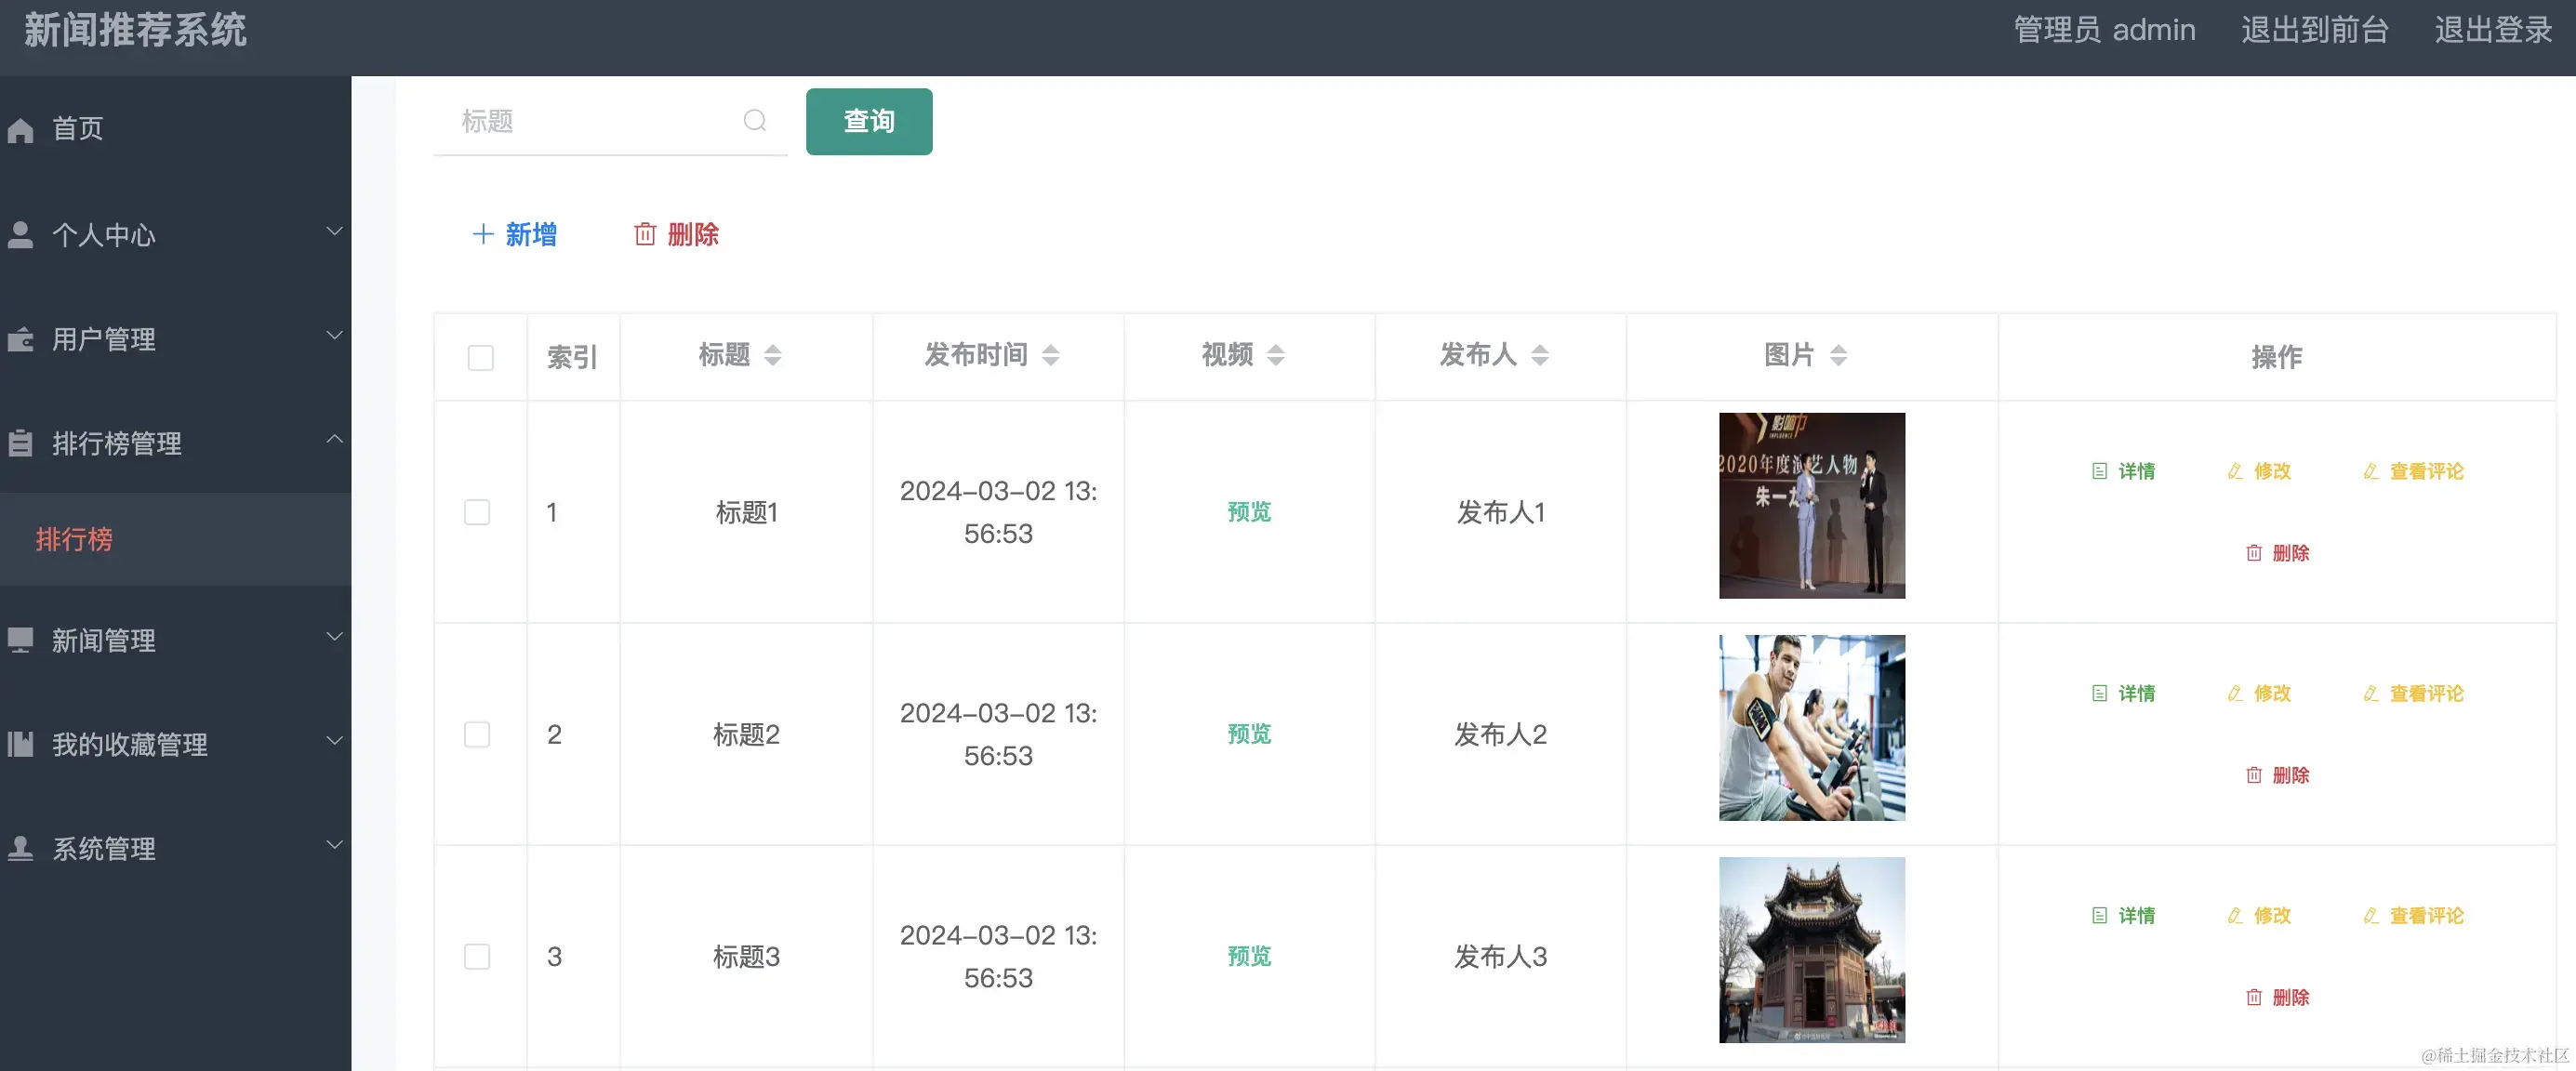Click the red 删除 trash icon in row 3
The width and height of the screenshot is (2576, 1071).
[x=2253, y=997]
